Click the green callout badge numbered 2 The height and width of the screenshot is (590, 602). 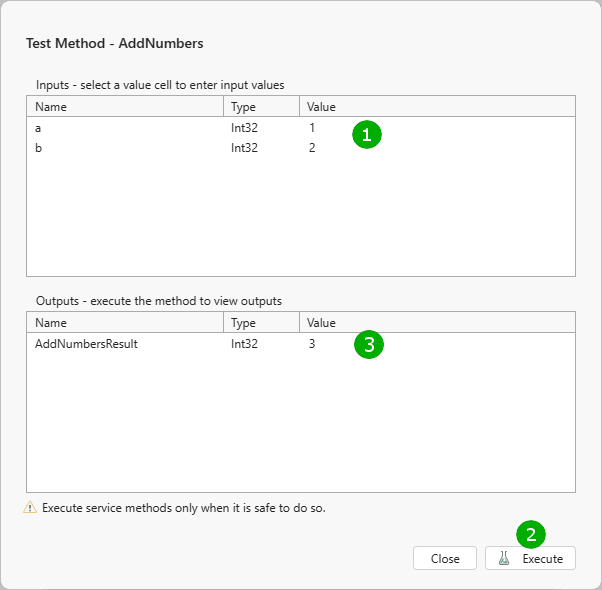(x=530, y=534)
